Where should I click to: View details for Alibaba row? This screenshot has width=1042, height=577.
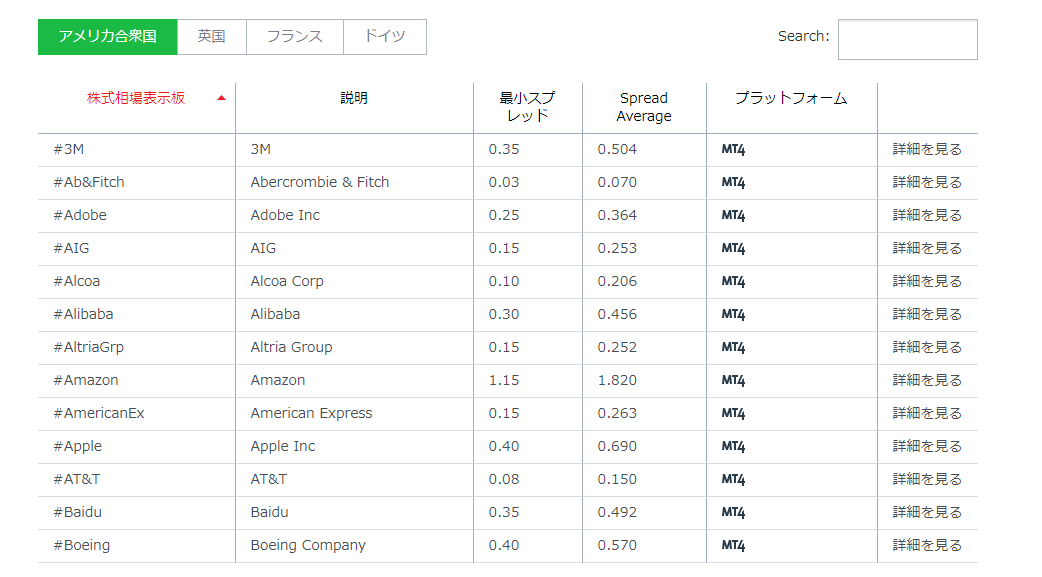pyautogui.click(x=927, y=314)
